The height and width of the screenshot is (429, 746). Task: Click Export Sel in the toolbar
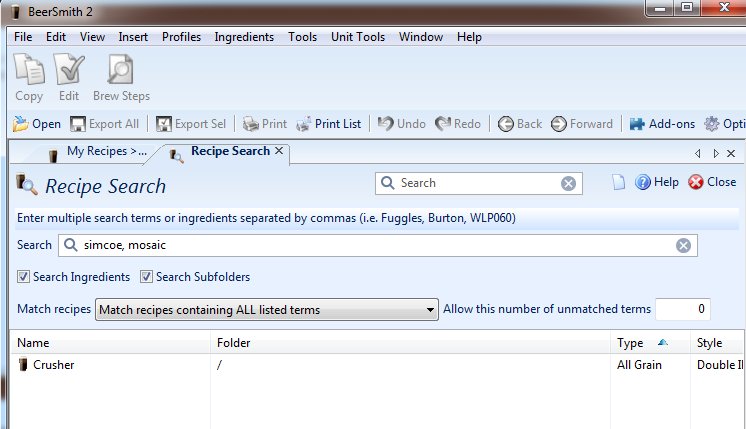coord(191,124)
